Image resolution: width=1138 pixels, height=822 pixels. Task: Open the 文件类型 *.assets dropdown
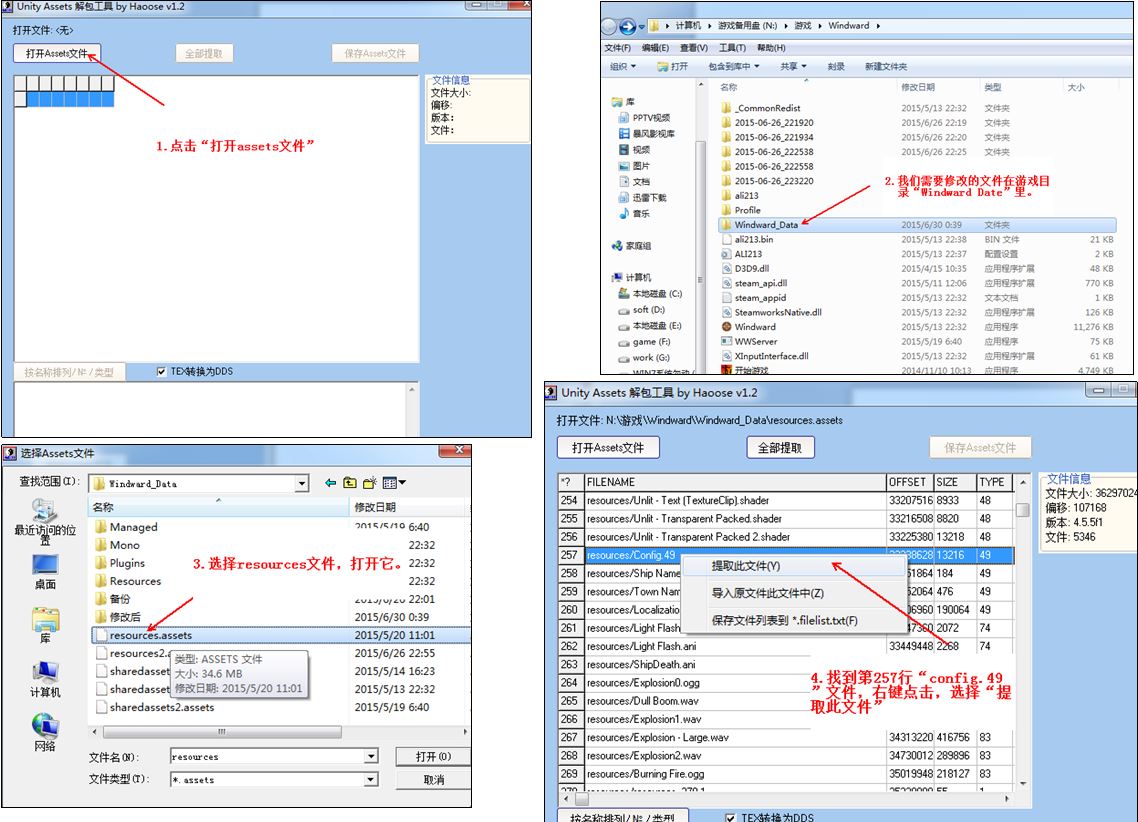(371, 780)
